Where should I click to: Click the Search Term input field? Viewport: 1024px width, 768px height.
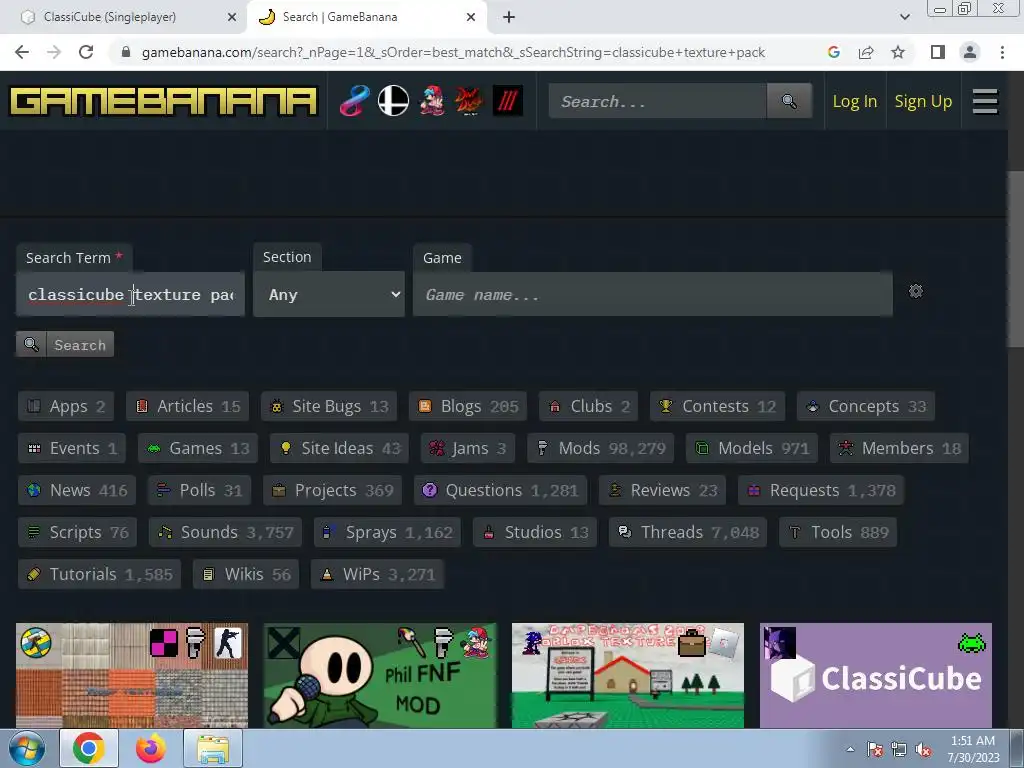pyautogui.click(x=131, y=295)
